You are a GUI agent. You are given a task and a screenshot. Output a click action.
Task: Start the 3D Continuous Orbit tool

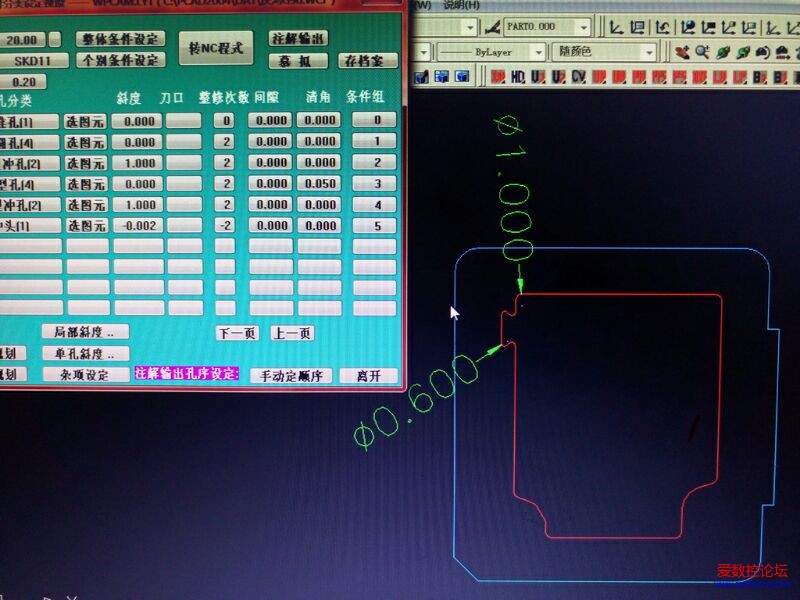743,52
